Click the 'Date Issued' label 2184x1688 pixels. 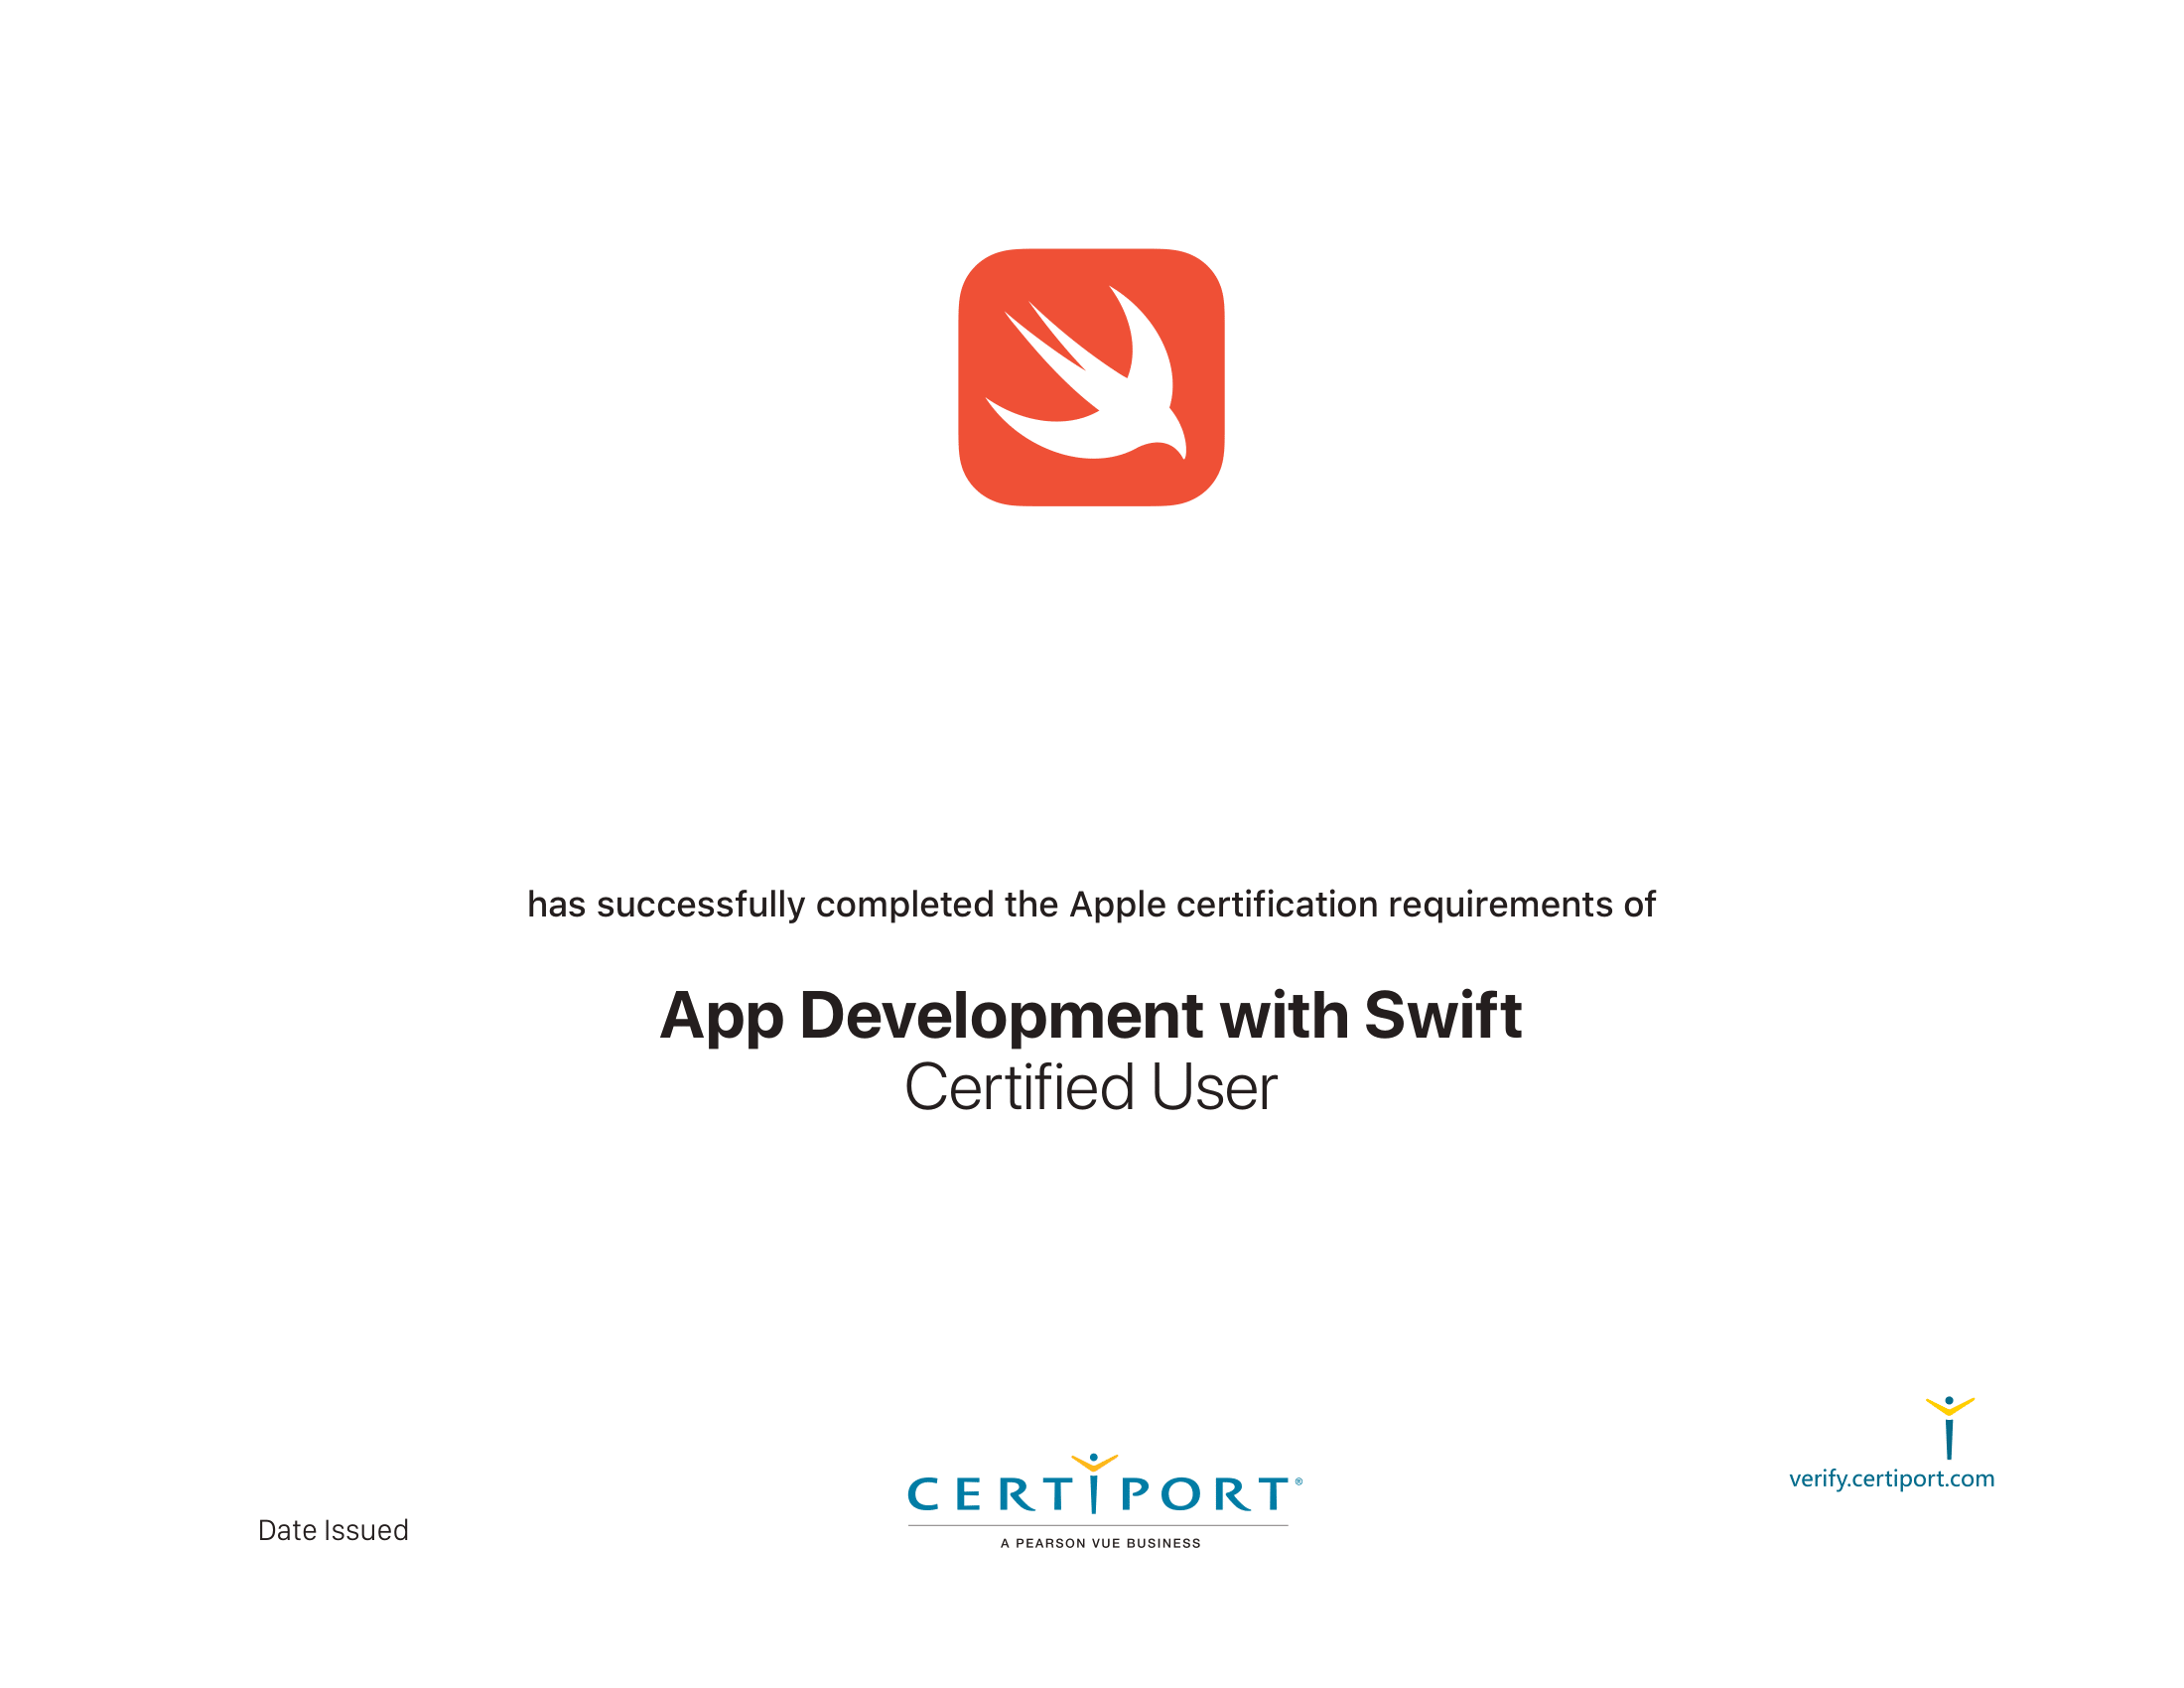(x=333, y=1531)
